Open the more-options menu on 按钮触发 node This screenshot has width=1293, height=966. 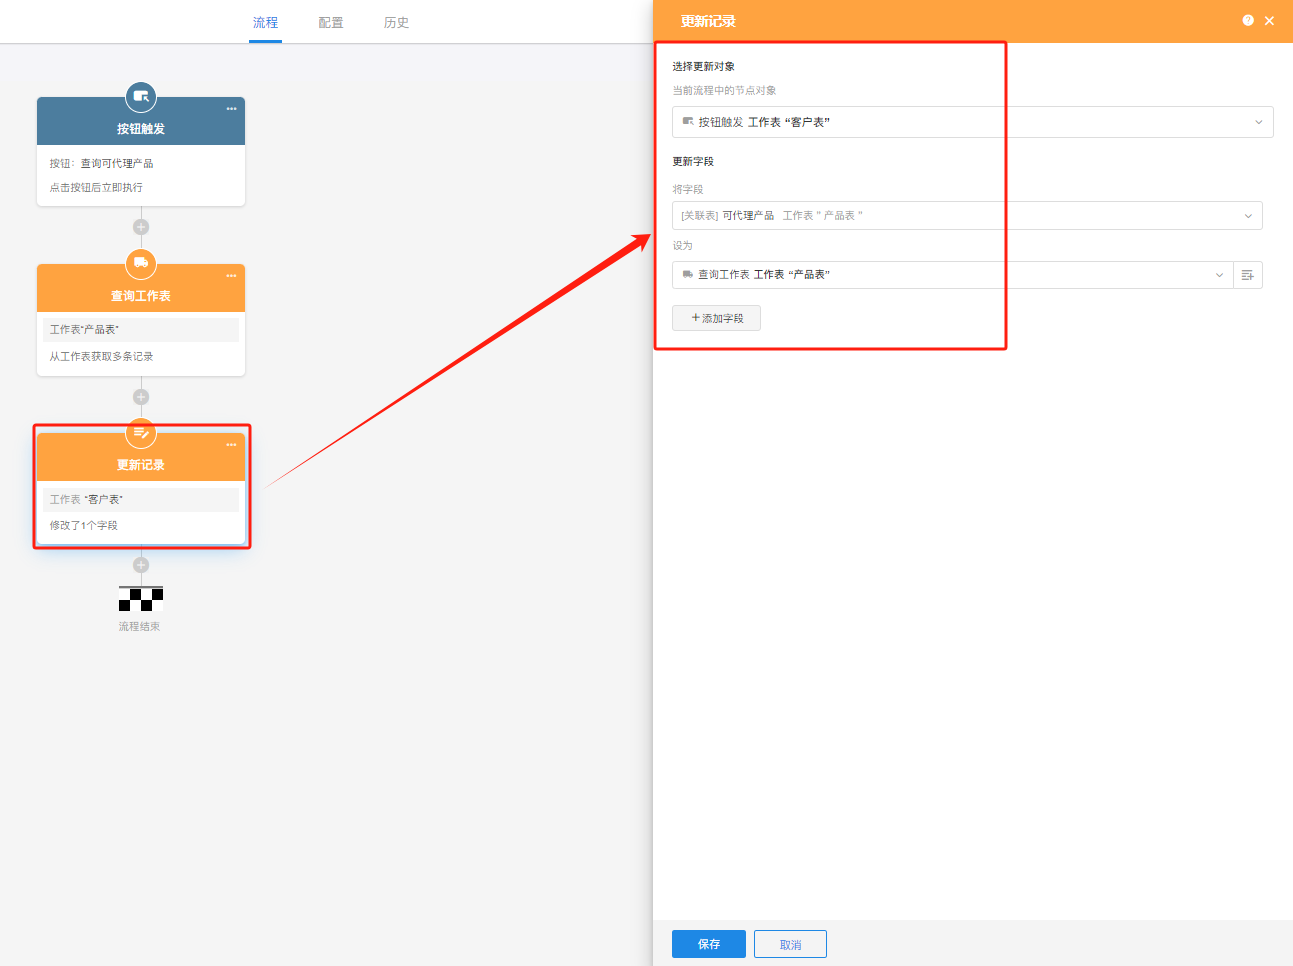click(x=231, y=109)
